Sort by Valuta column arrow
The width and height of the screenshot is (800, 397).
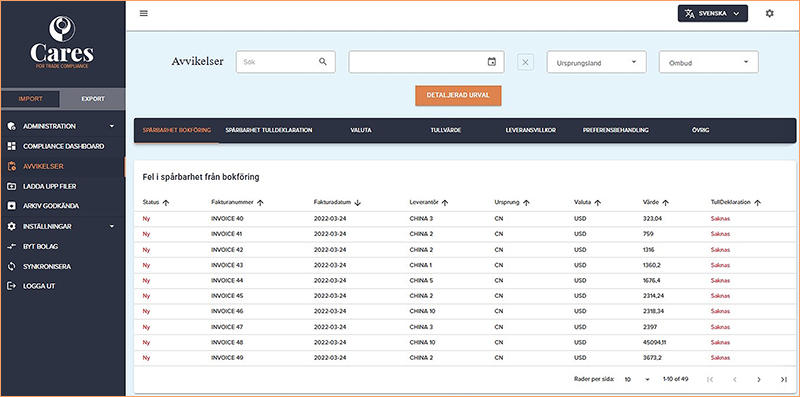(x=598, y=203)
